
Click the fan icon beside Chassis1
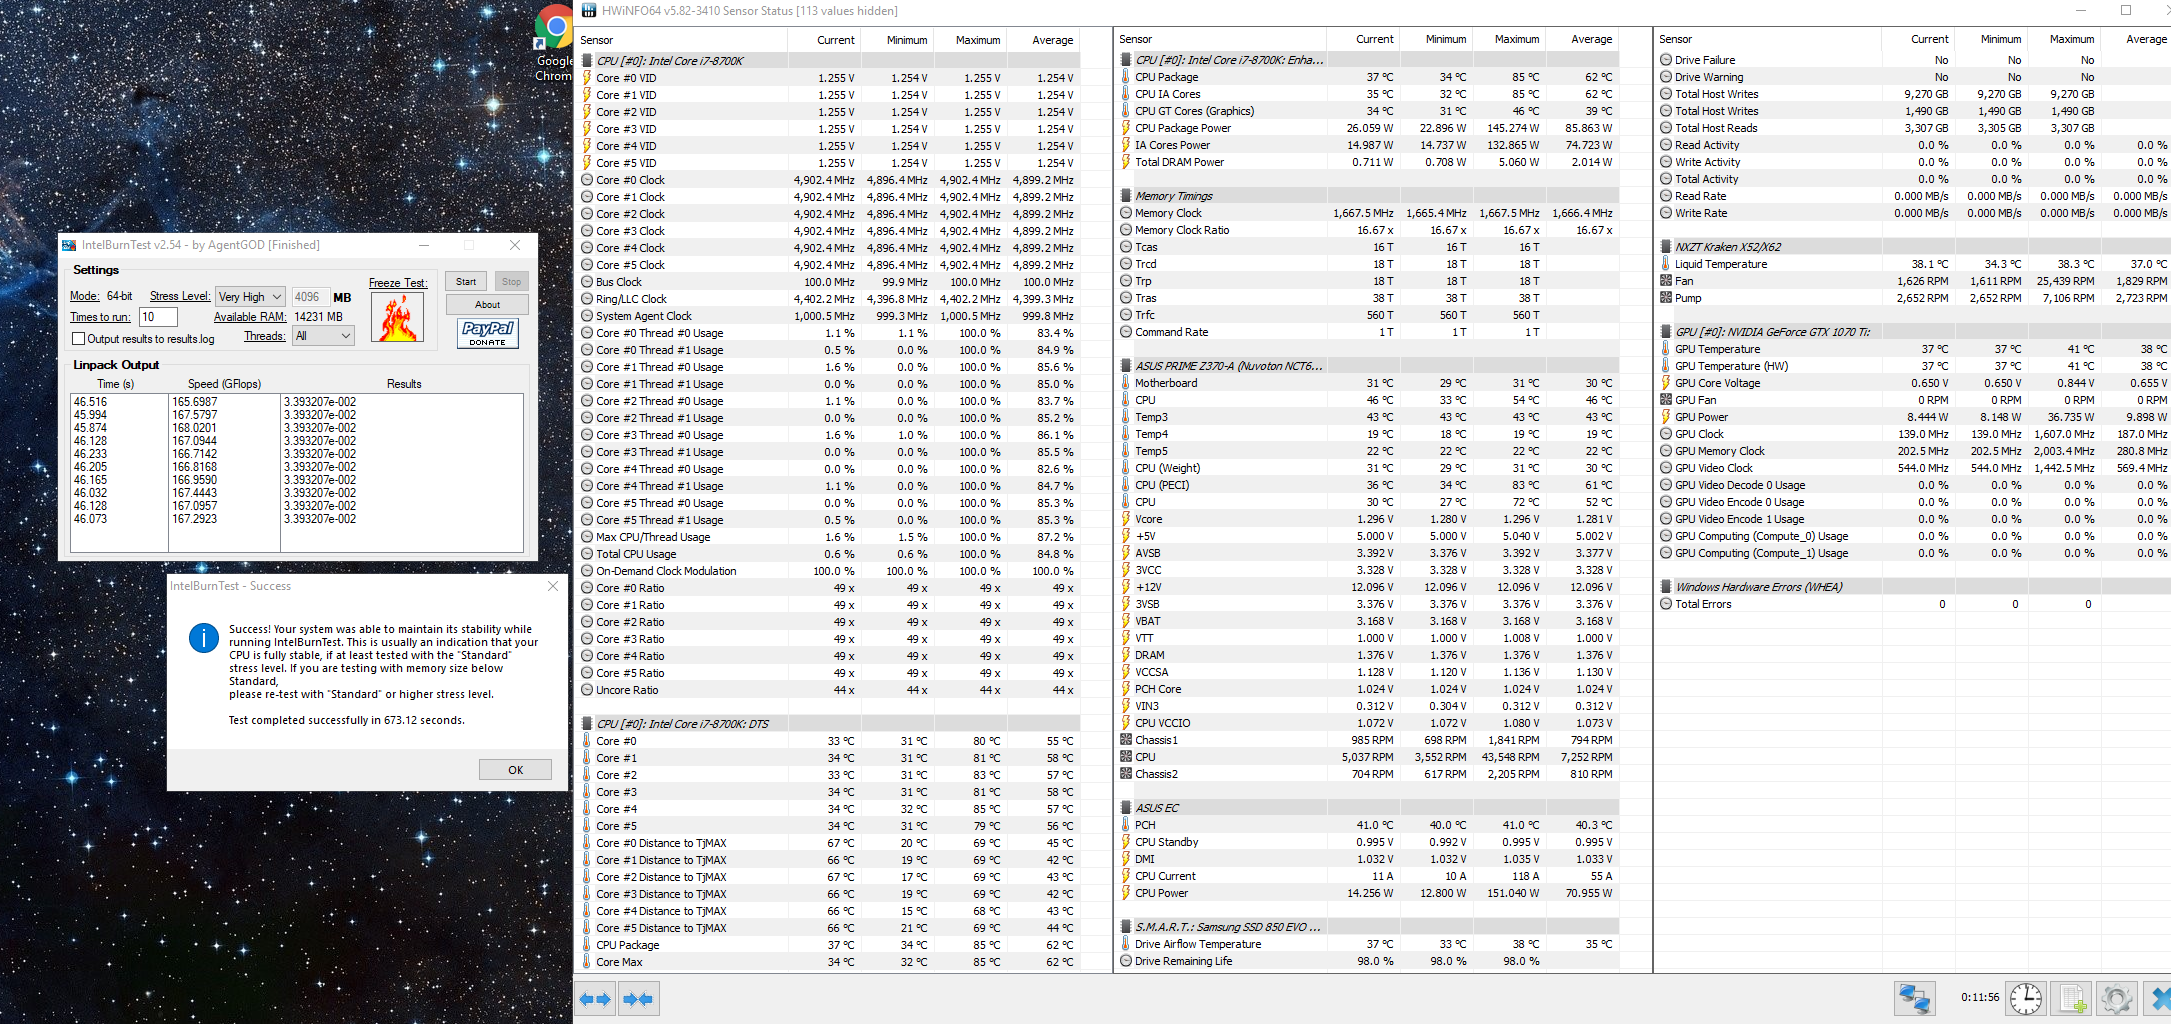click(1126, 740)
